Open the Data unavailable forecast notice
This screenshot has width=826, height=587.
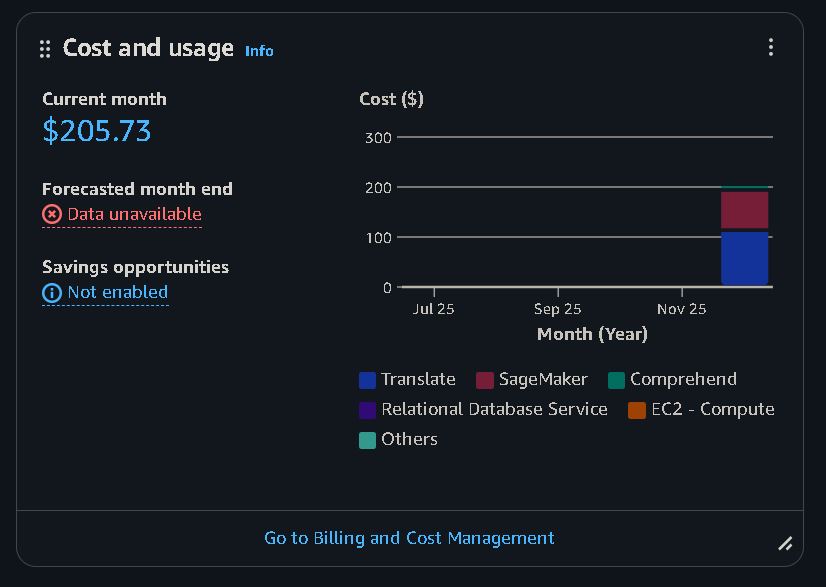[x=134, y=214]
